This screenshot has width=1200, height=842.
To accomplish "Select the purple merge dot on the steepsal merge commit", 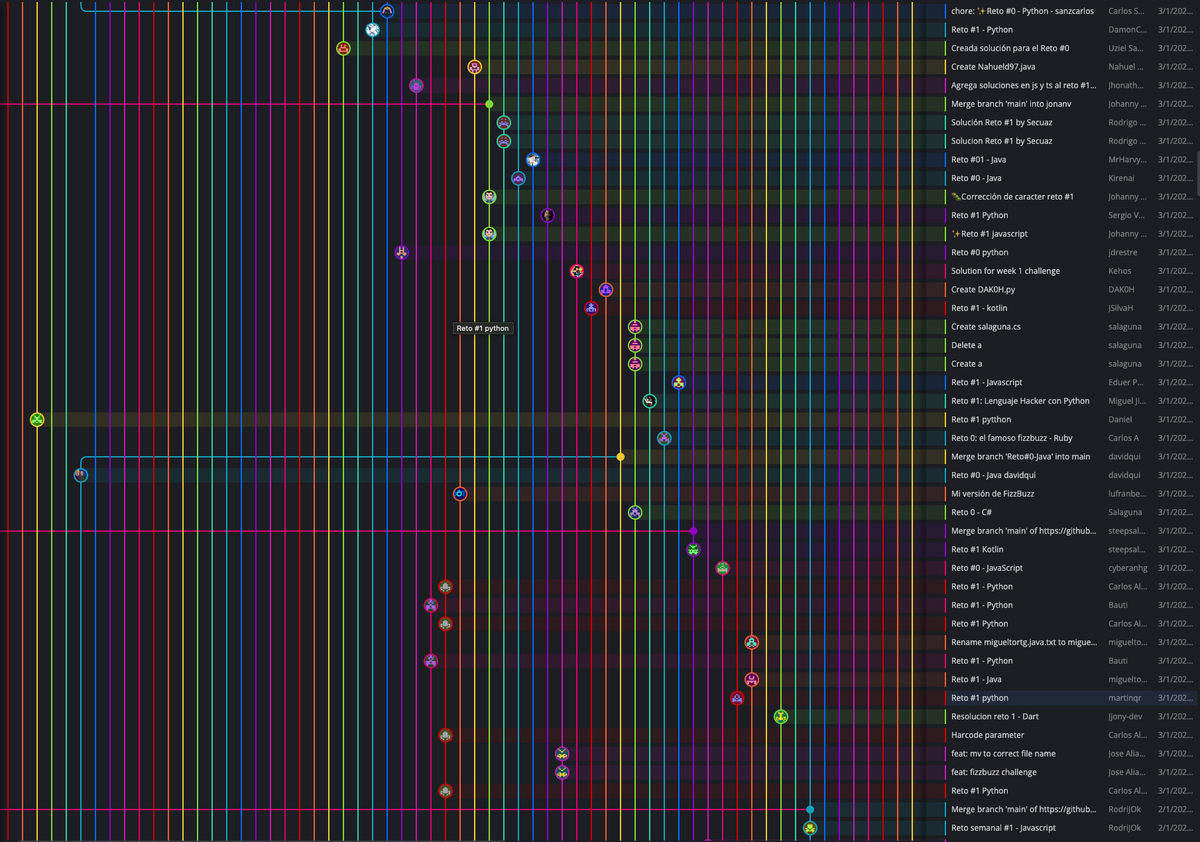I will 694,530.
